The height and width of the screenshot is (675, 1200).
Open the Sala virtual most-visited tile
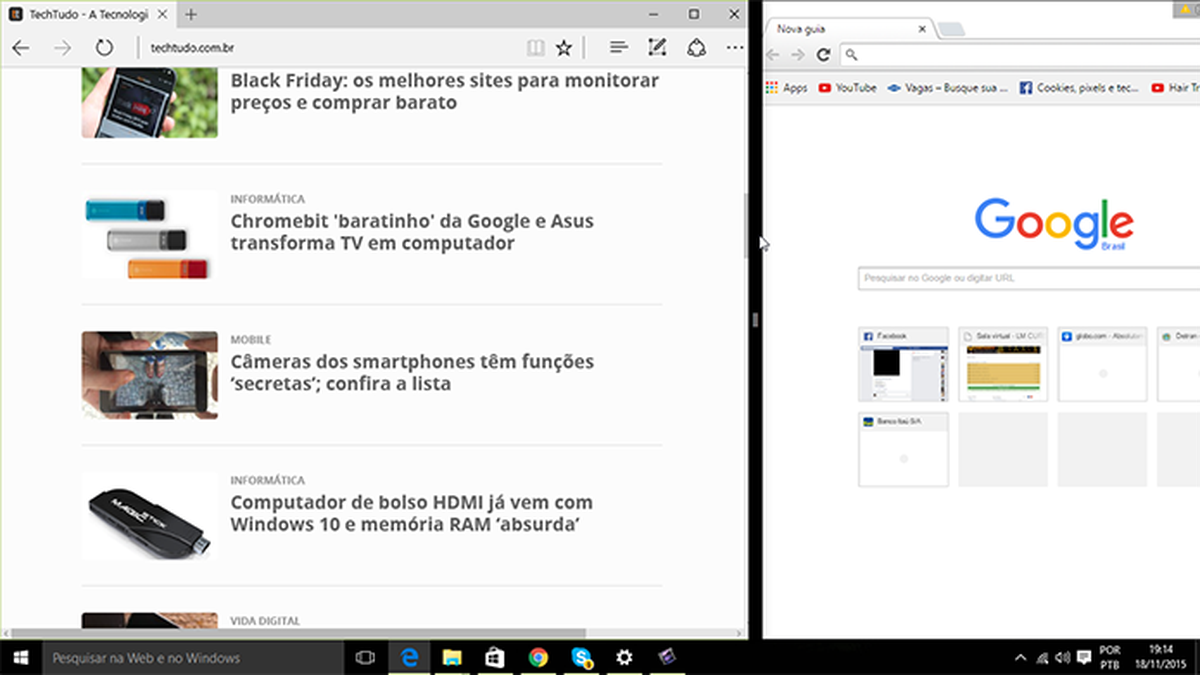[x=1003, y=364]
